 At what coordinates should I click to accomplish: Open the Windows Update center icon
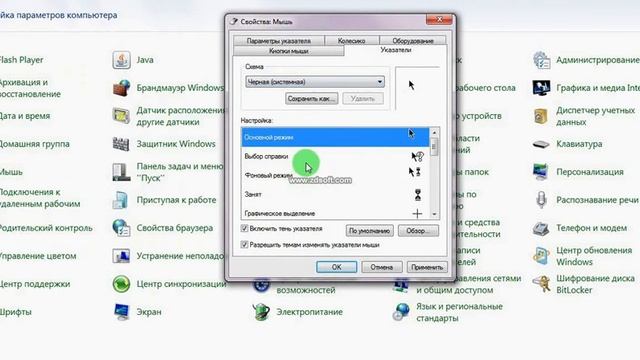pyautogui.click(x=541, y=256)
